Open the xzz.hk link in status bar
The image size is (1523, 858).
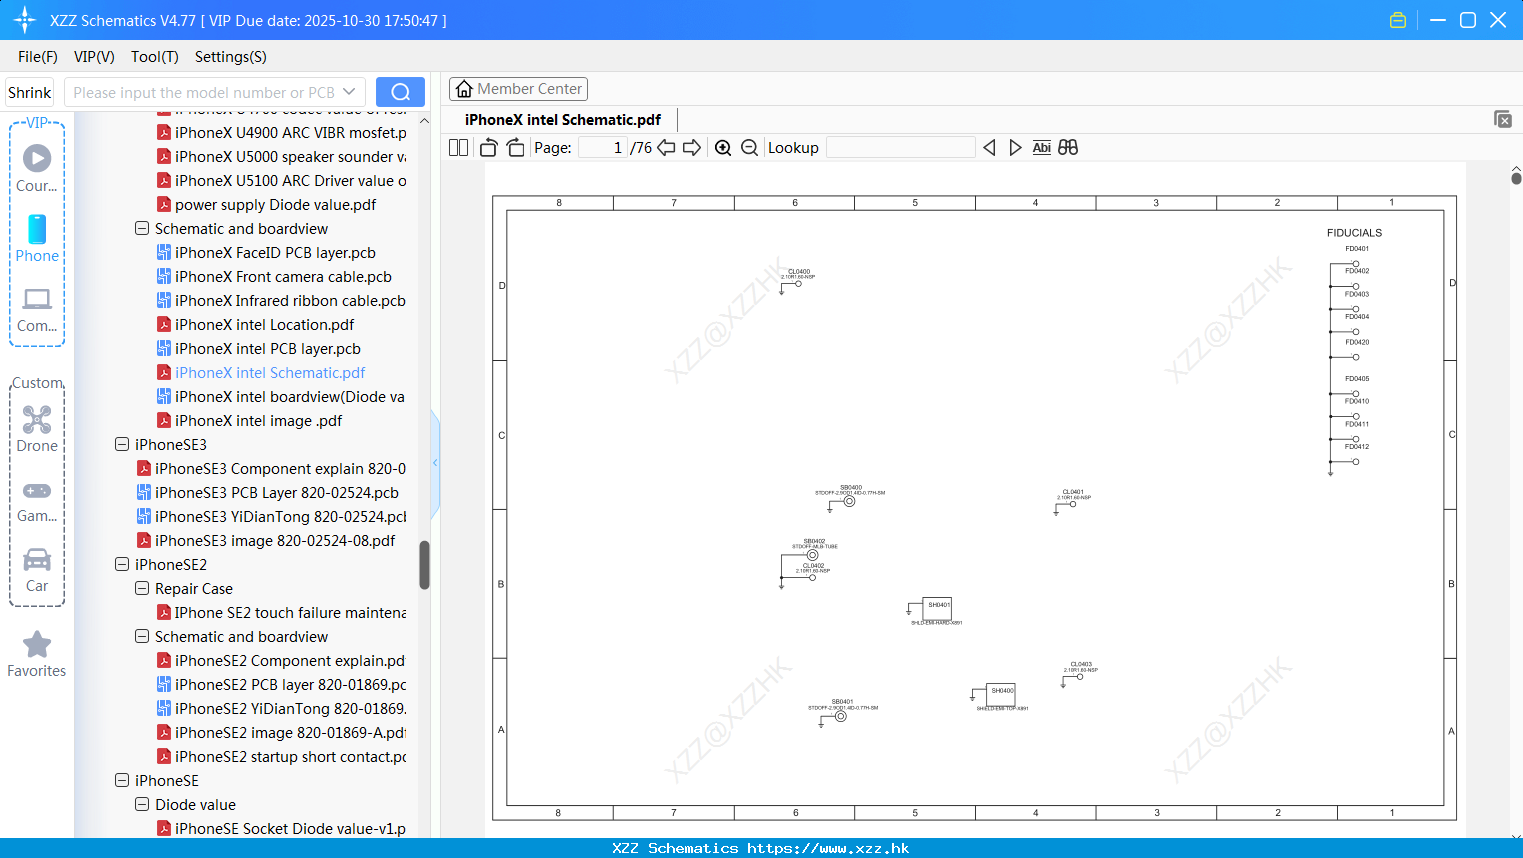pos(828,848)
